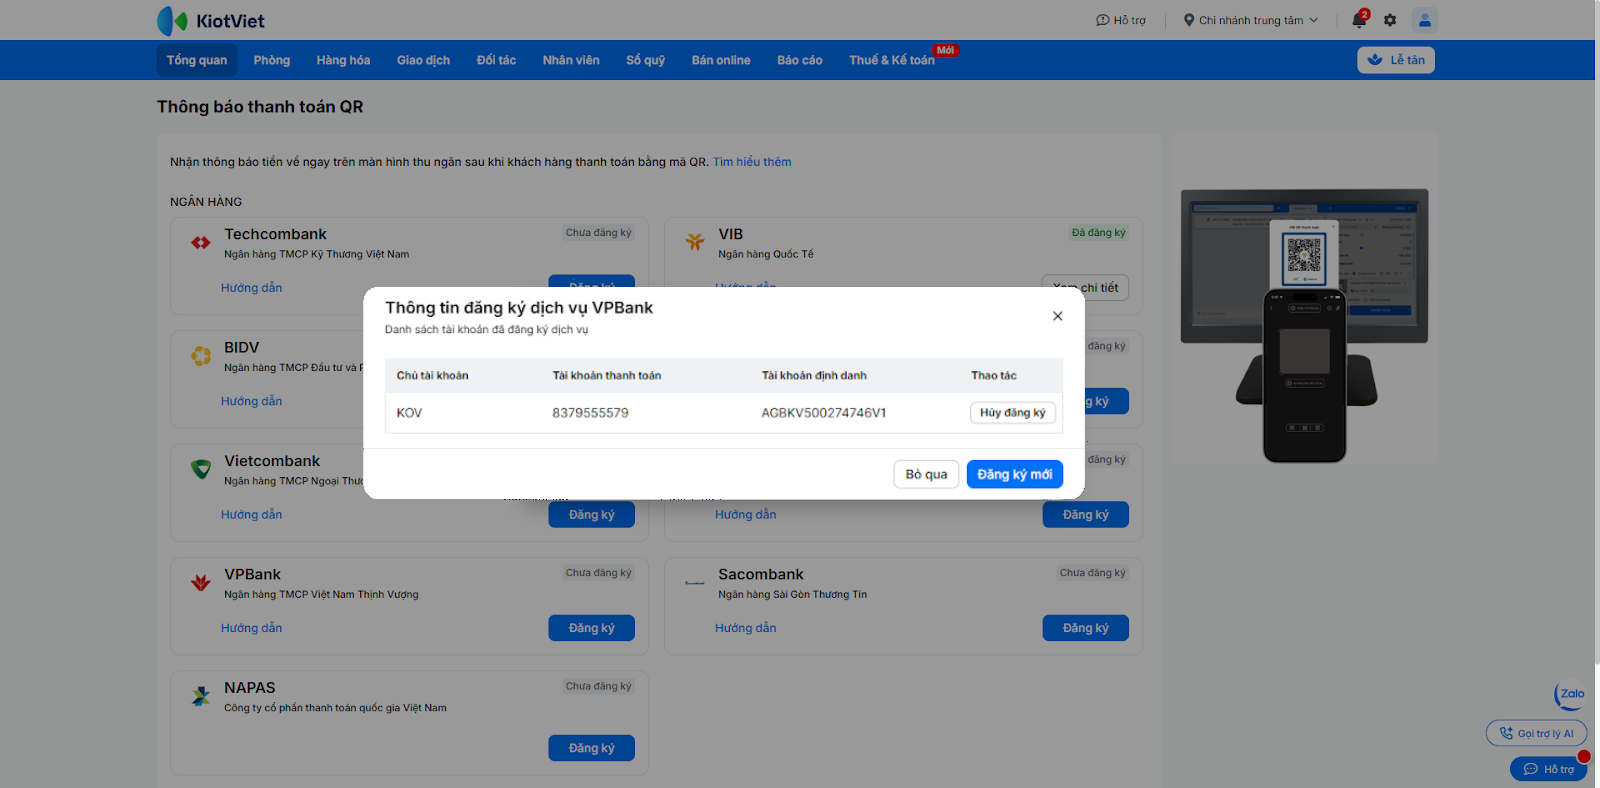Image resolution: width=1600 pixels, height=788 pixels.
Task: Open the Nhân viên menu
Action: 571,60
